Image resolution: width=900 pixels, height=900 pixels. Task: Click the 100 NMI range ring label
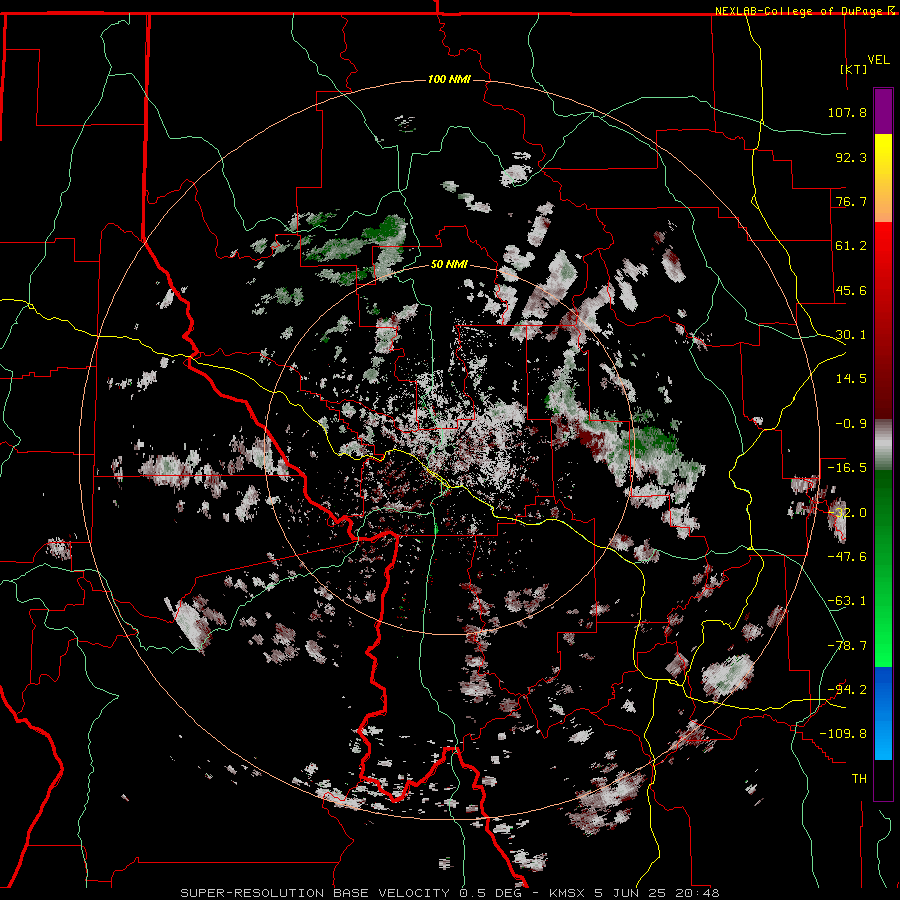449,79
